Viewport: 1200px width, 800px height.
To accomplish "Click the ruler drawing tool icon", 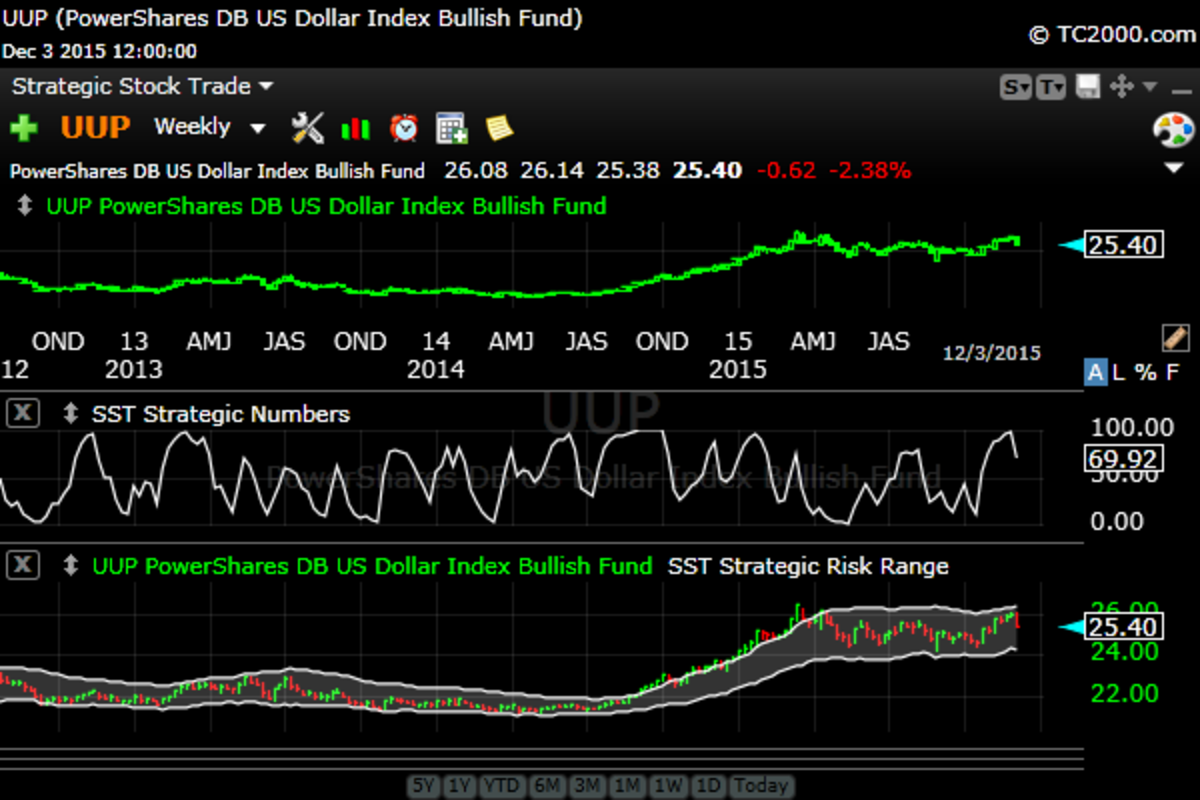I will point(1174,337).
